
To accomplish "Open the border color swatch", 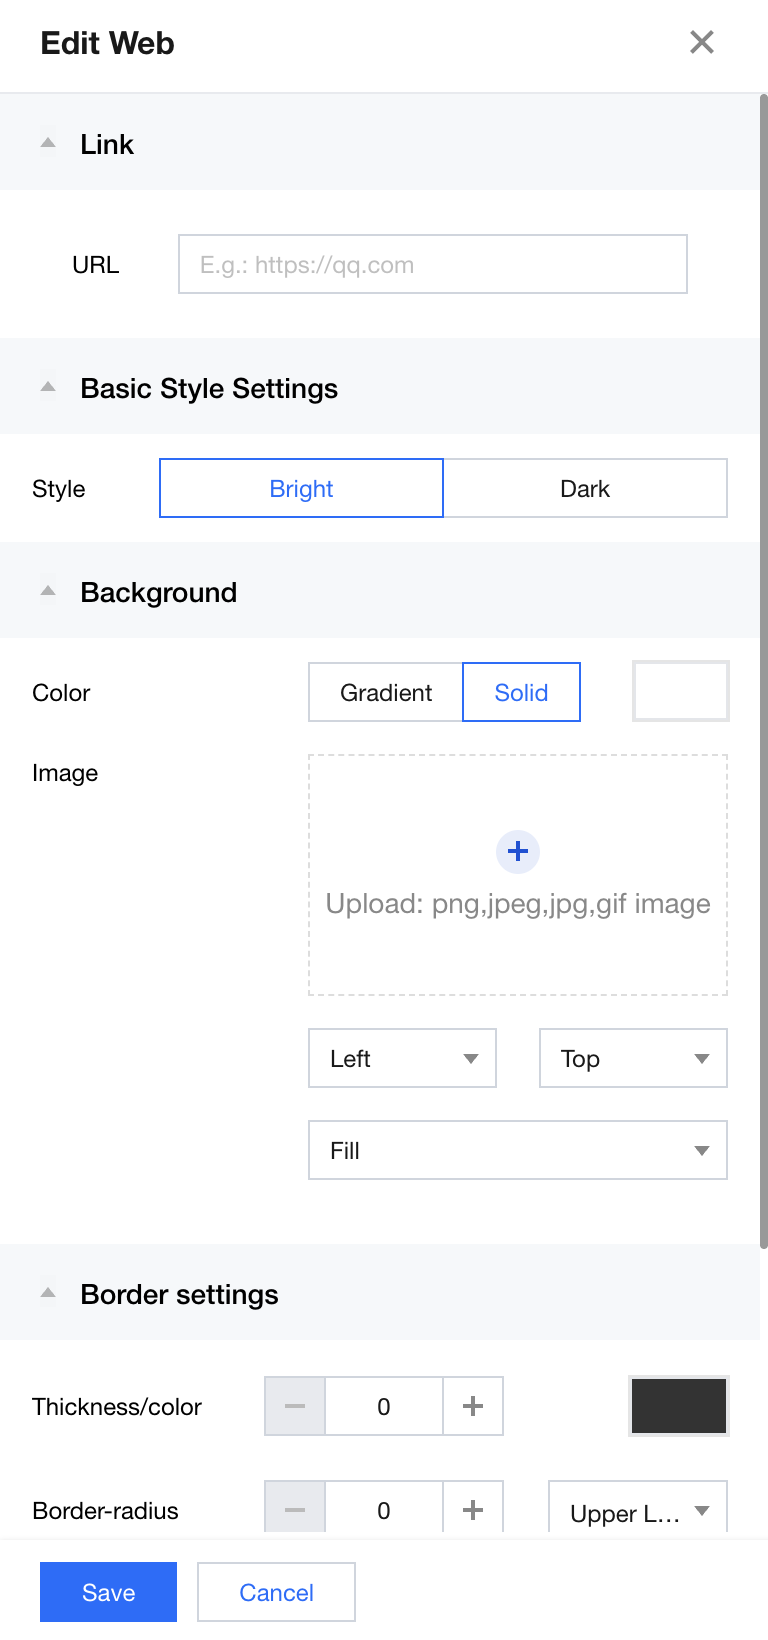I will coord(679,1406).
